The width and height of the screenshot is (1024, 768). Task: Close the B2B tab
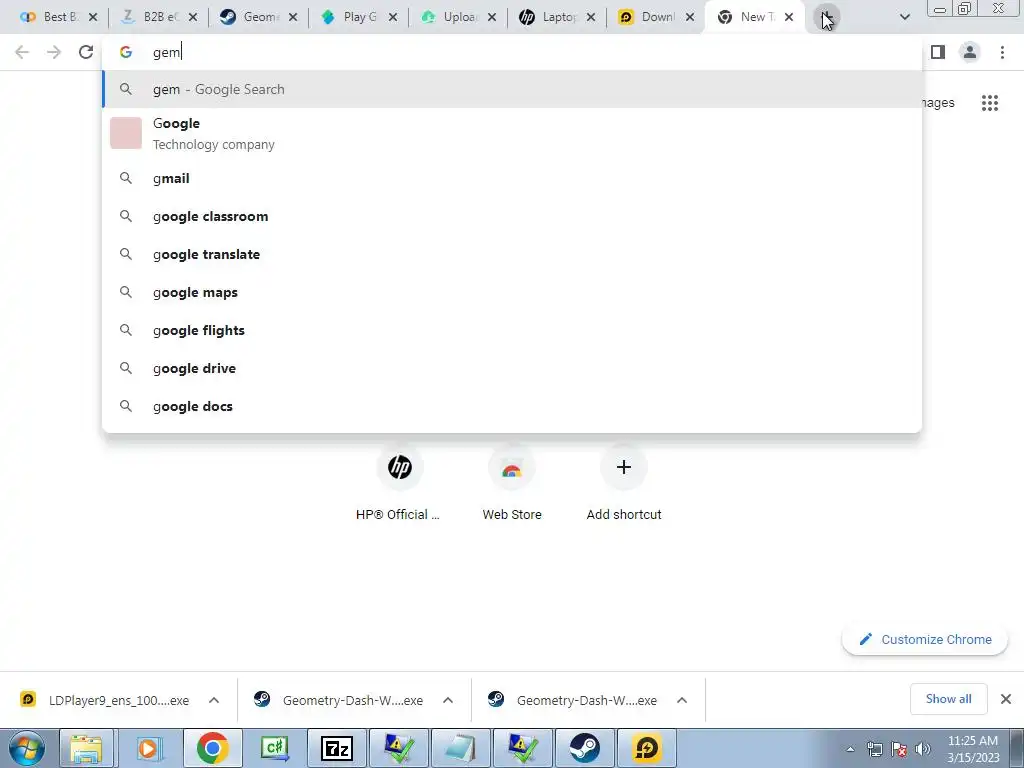pyautogui.click(x=193, y=18)
